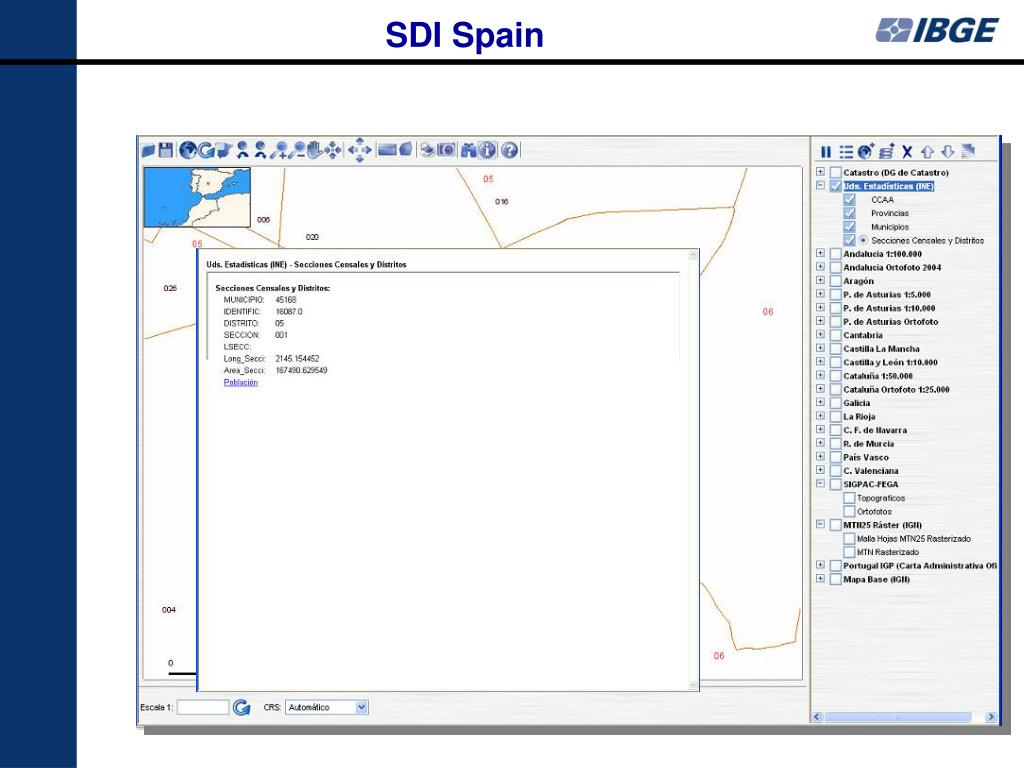Click the add map service globe icon
The height and width of the screenshot is (768, 1024).
[x=866, y=152]
